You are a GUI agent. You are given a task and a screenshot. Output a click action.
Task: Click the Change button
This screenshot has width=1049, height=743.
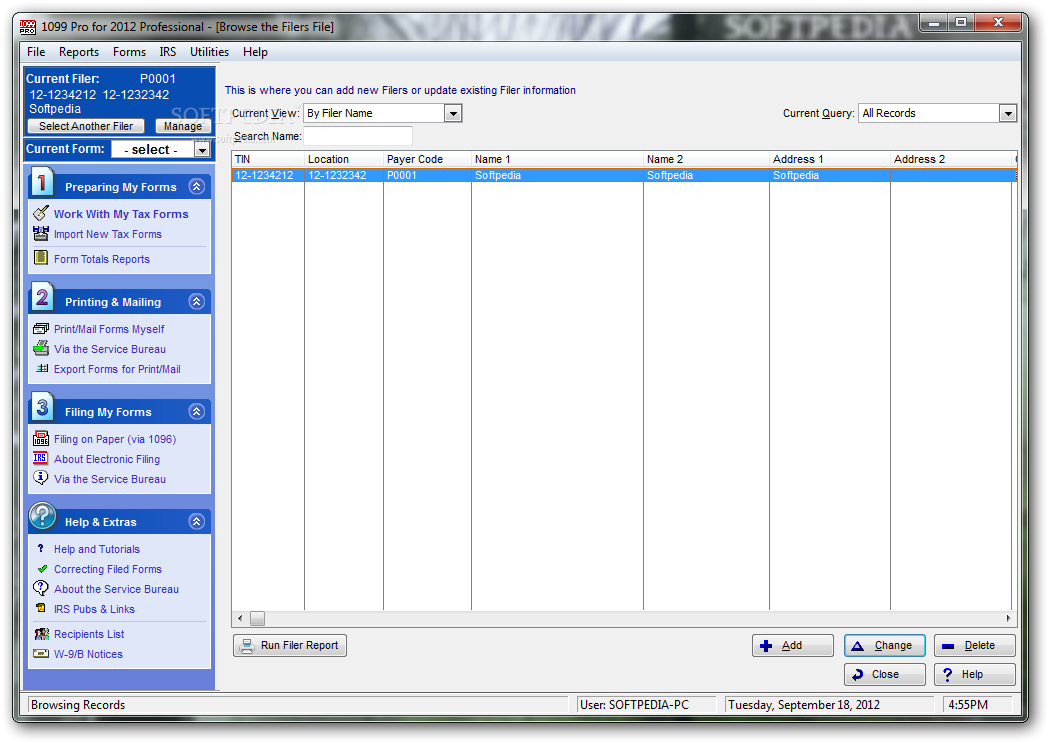(x=884, y=645)
